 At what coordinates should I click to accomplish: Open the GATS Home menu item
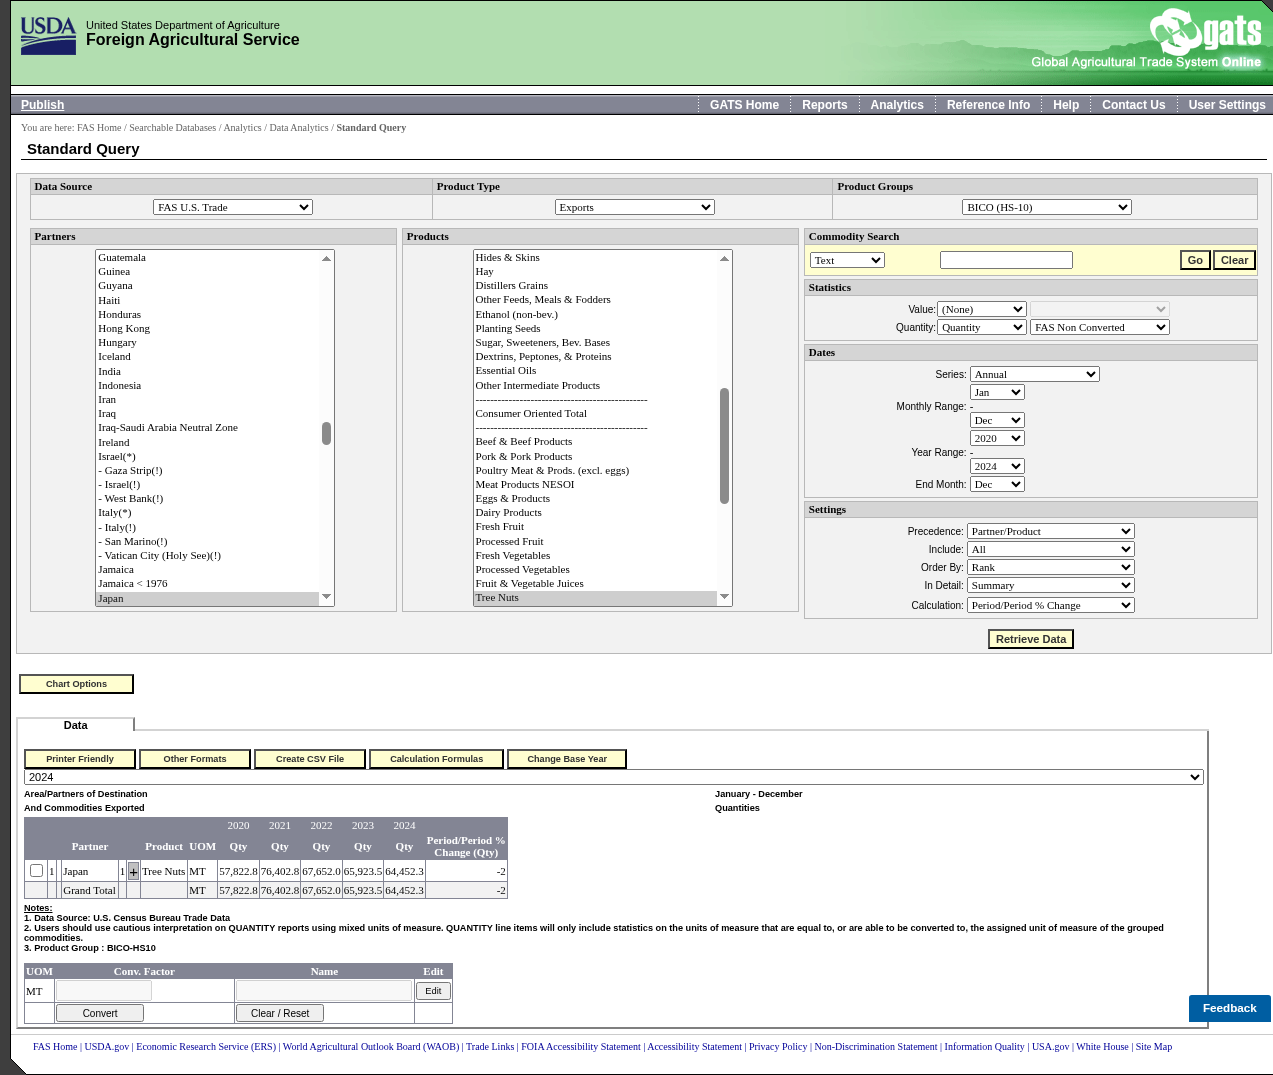(744, 105)
